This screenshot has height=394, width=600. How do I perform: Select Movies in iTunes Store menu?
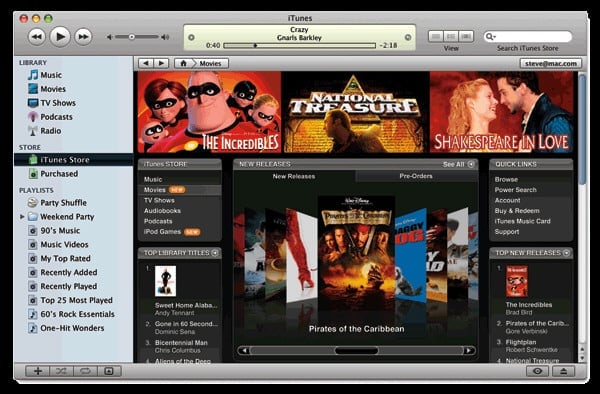click(155, 190)
